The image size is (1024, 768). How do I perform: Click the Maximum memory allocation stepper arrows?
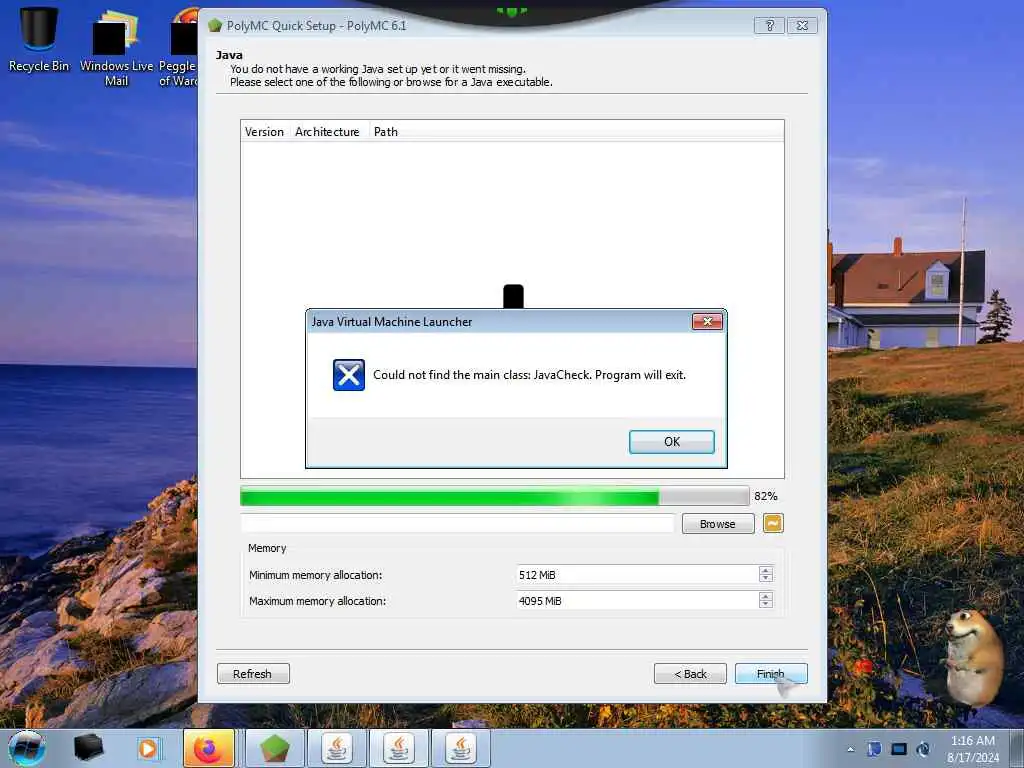pyautogui.click(x=765, y=600)
